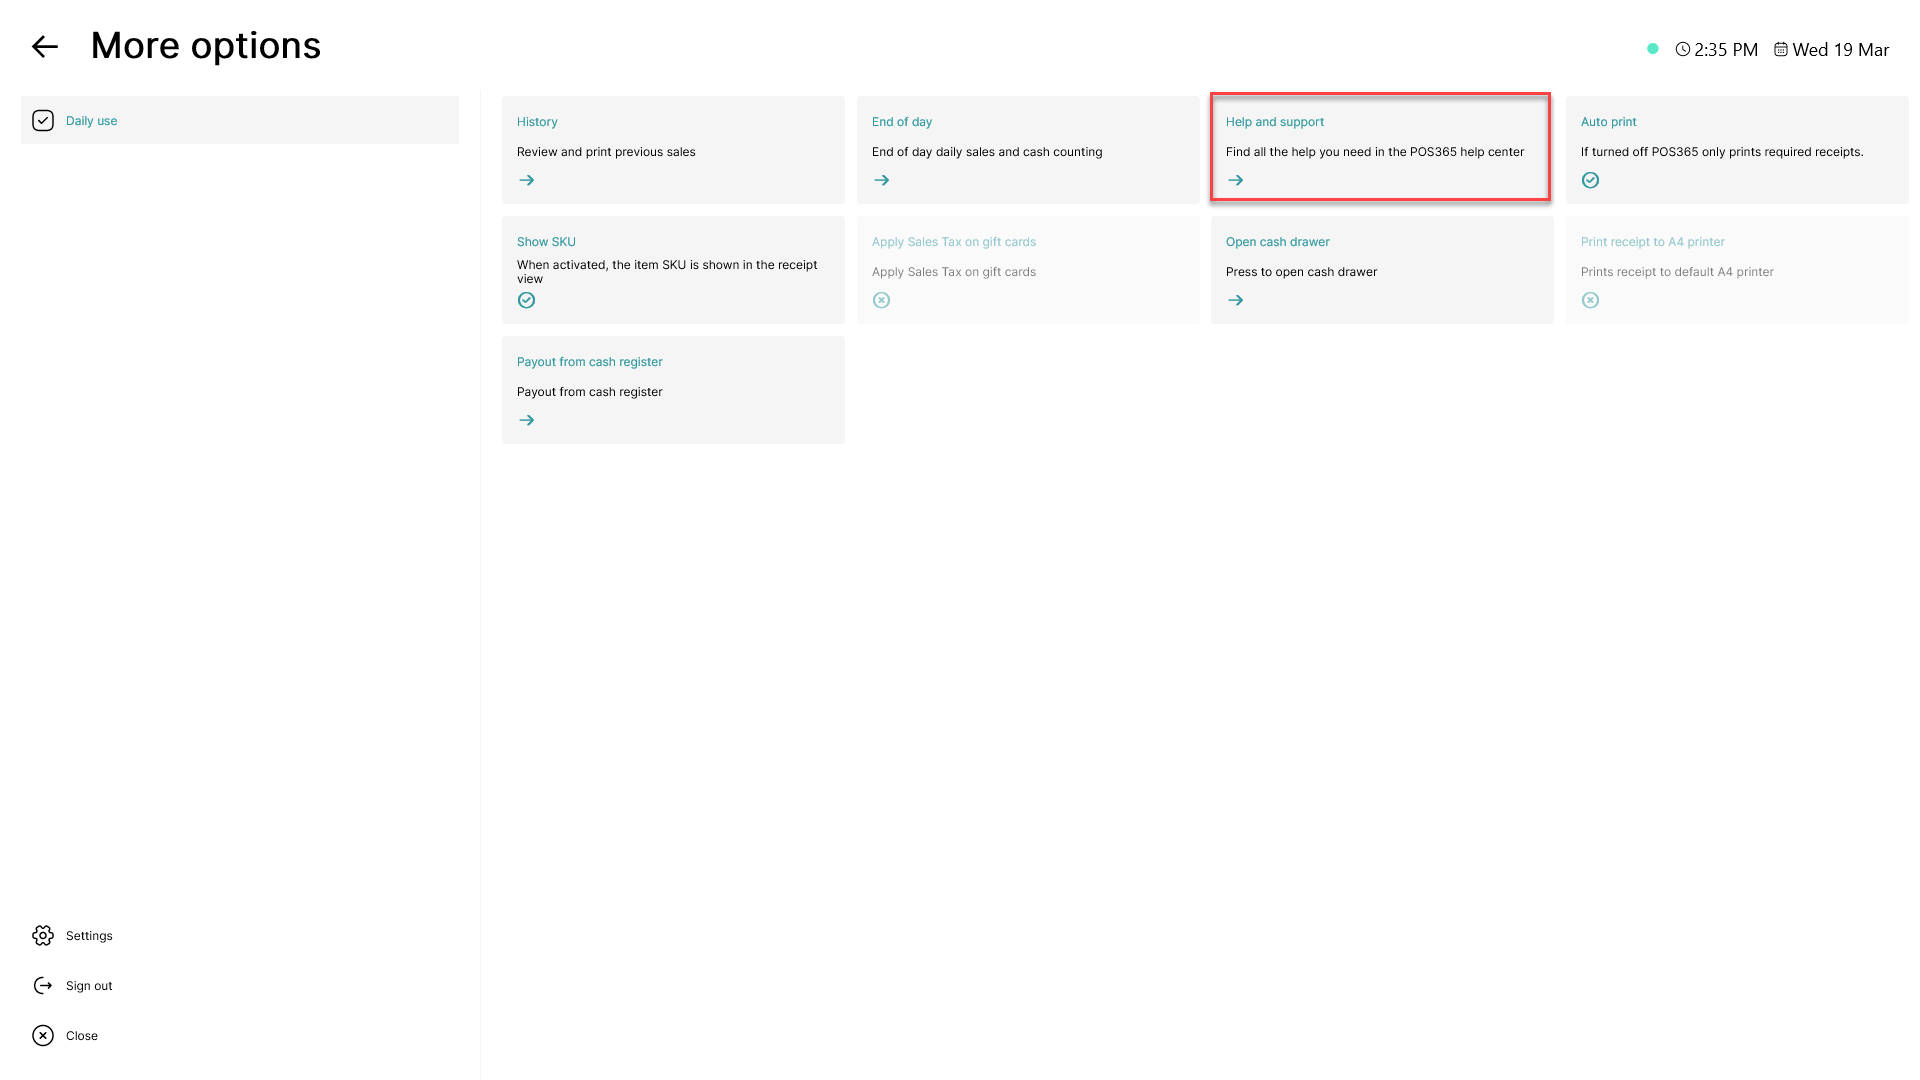This screenshot has width=1920, height=1080.
Task: Click the Sign out icon
Action: (x=43, y=985)
